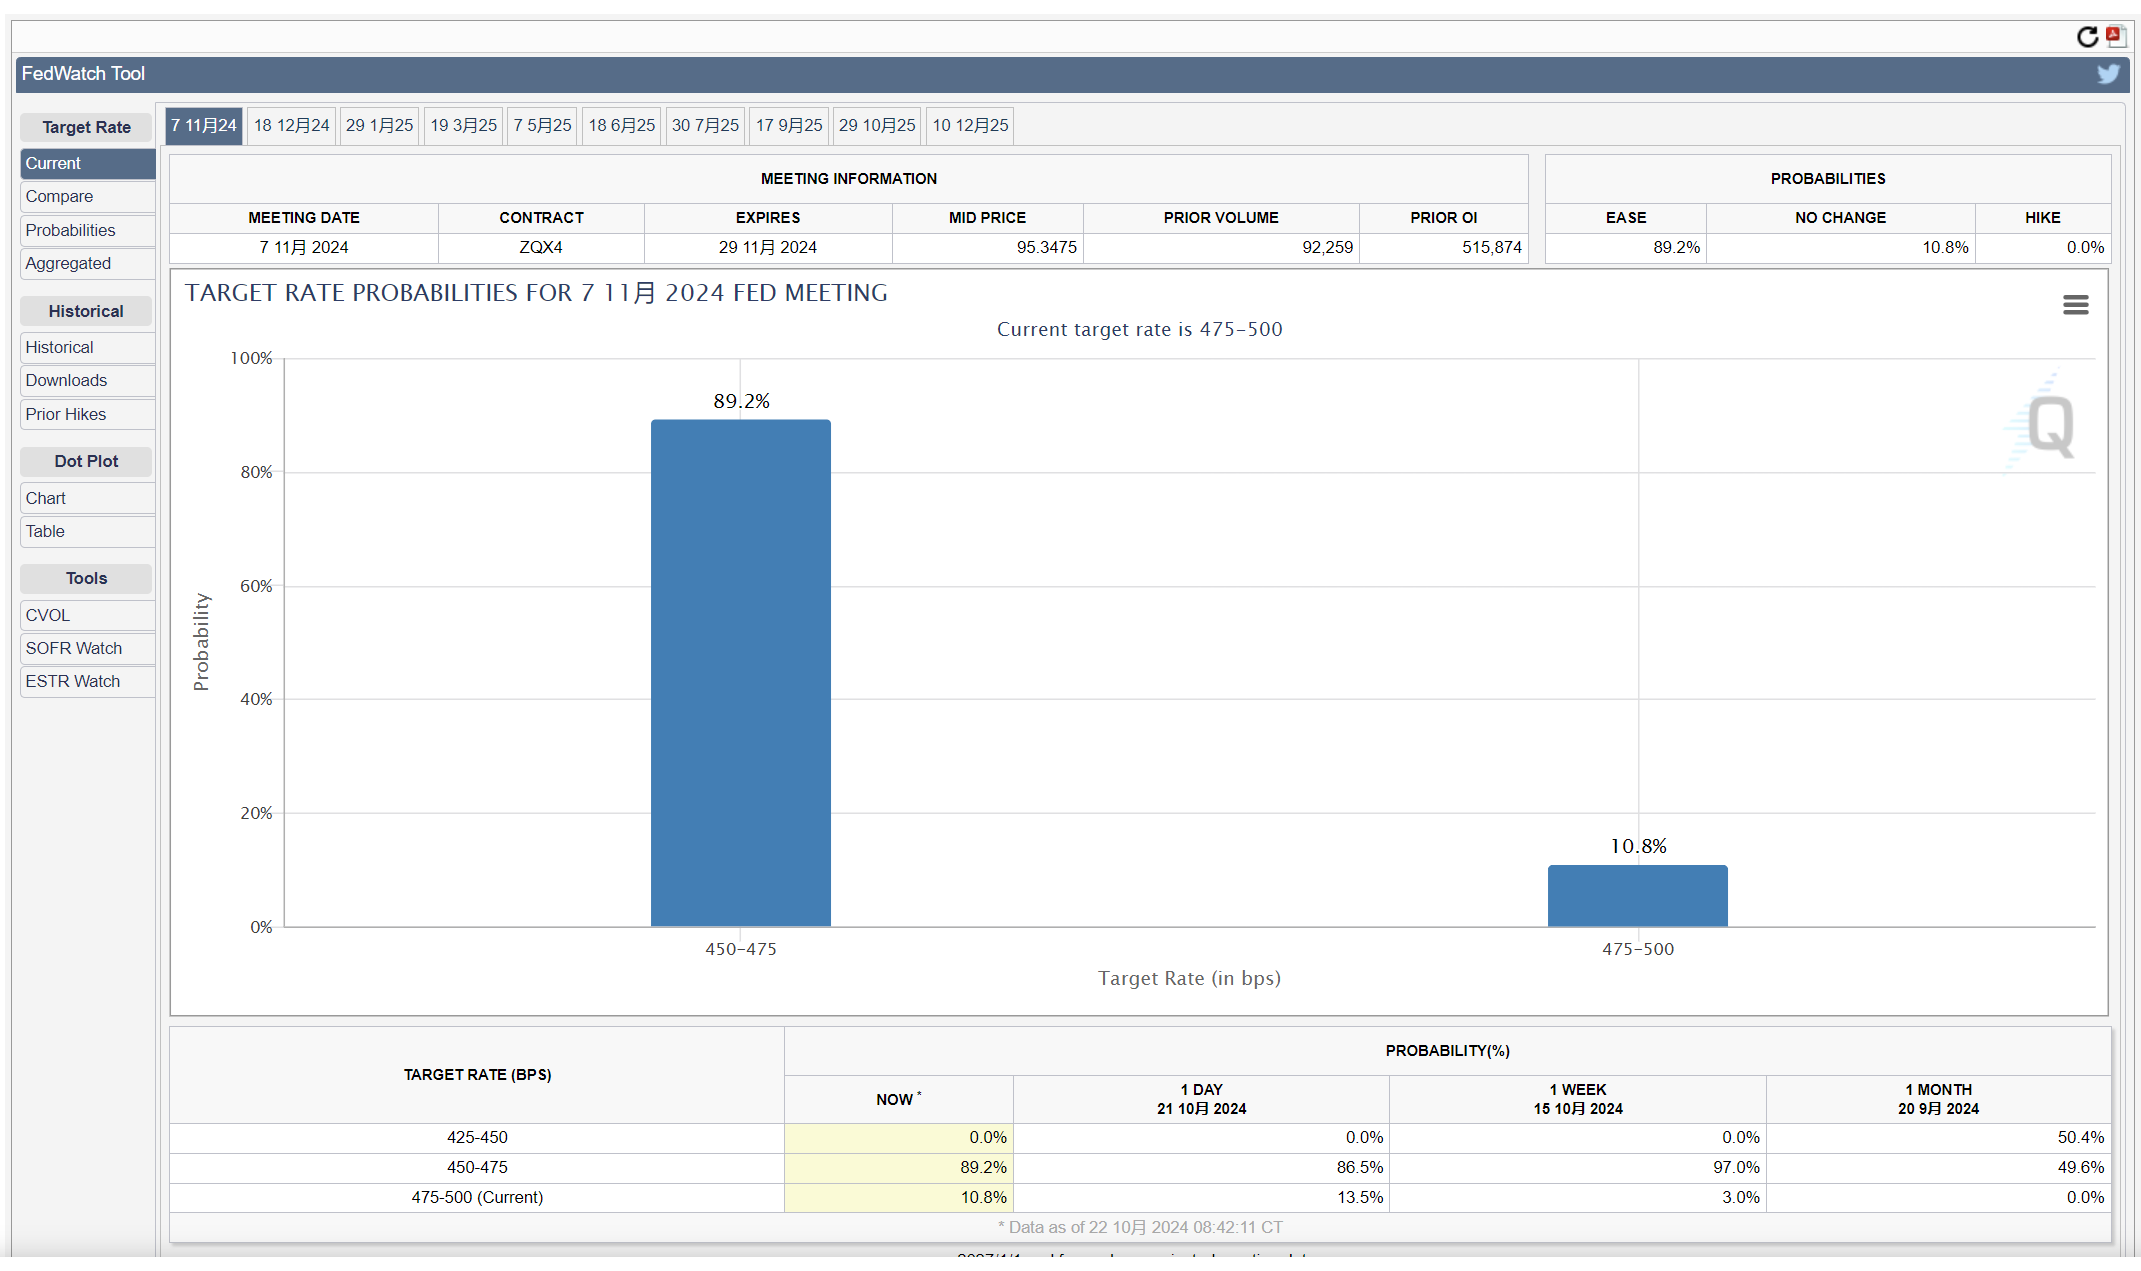Toggle the Tools section header
This screenshot has width=2141, height=1271.
pyautogui.click(x=83, y=578)
